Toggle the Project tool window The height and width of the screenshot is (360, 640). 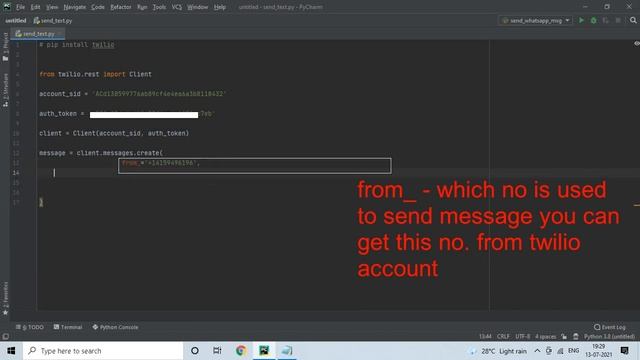(x=5, y=47)
